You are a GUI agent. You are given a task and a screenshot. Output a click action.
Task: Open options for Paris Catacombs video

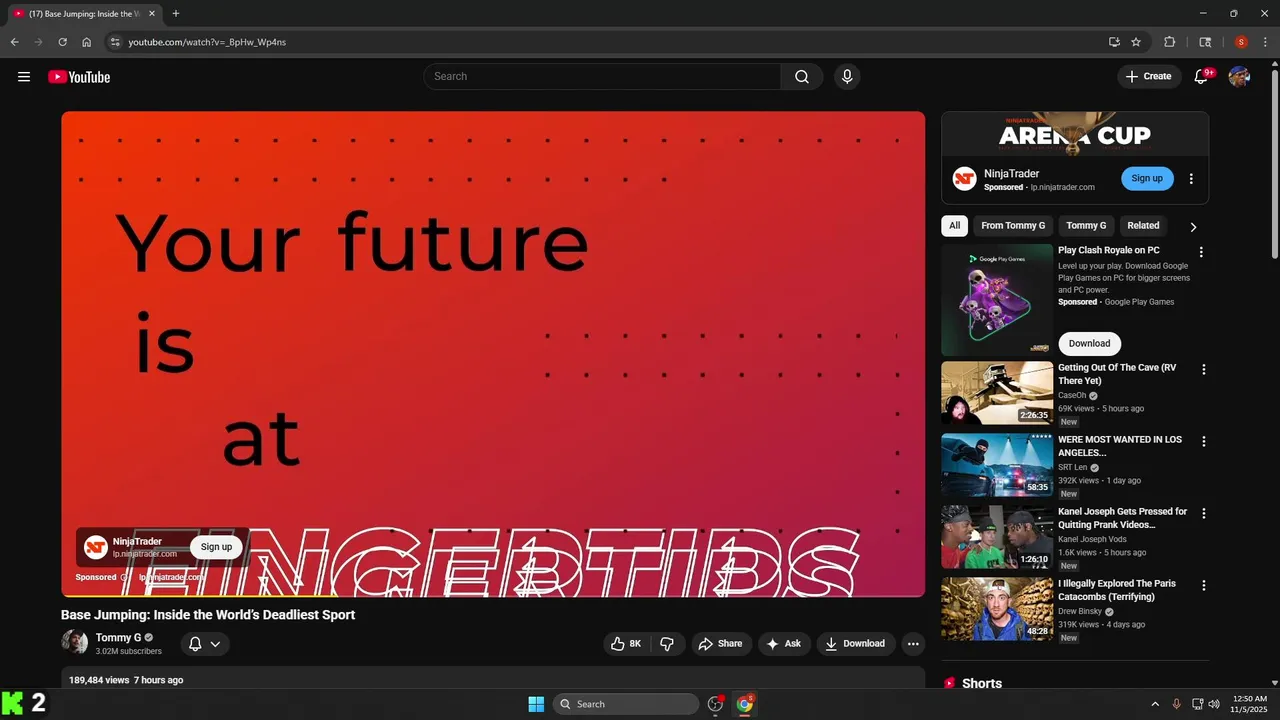[x=1204, y=586]
